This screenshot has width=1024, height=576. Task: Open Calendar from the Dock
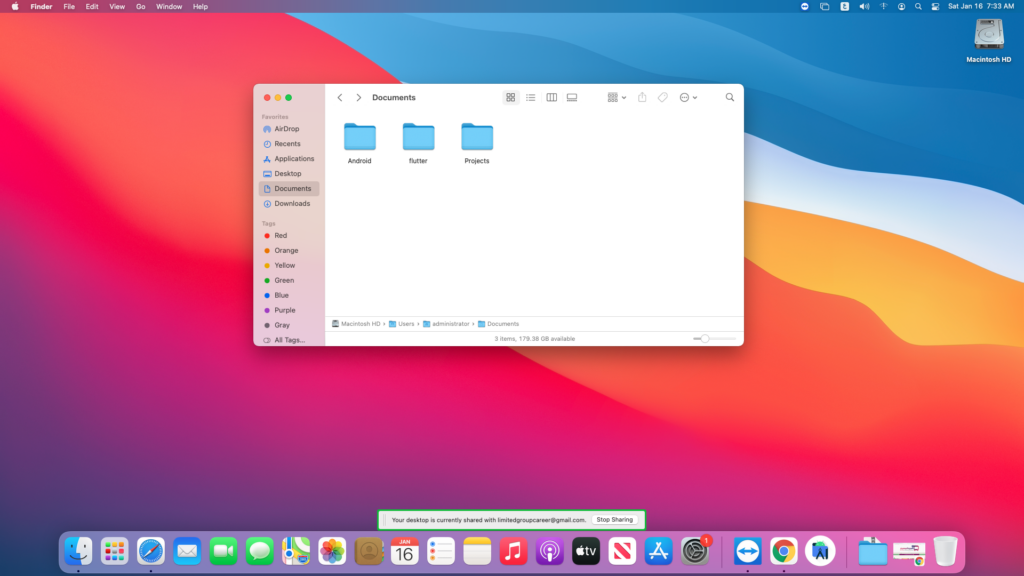click(x=405, y=552)
